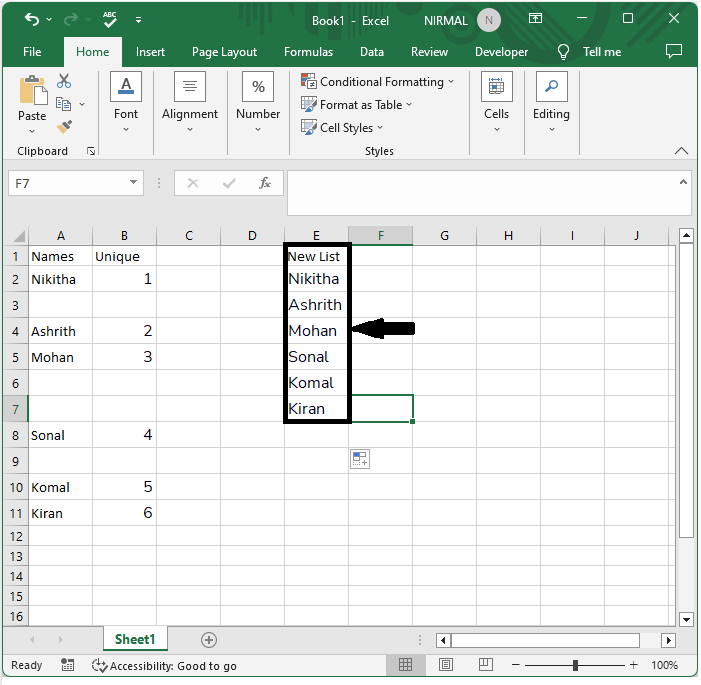Open Customize Quick Access Toolbar arrow
The image size is (701, 685).
click(x=139, y=20)
